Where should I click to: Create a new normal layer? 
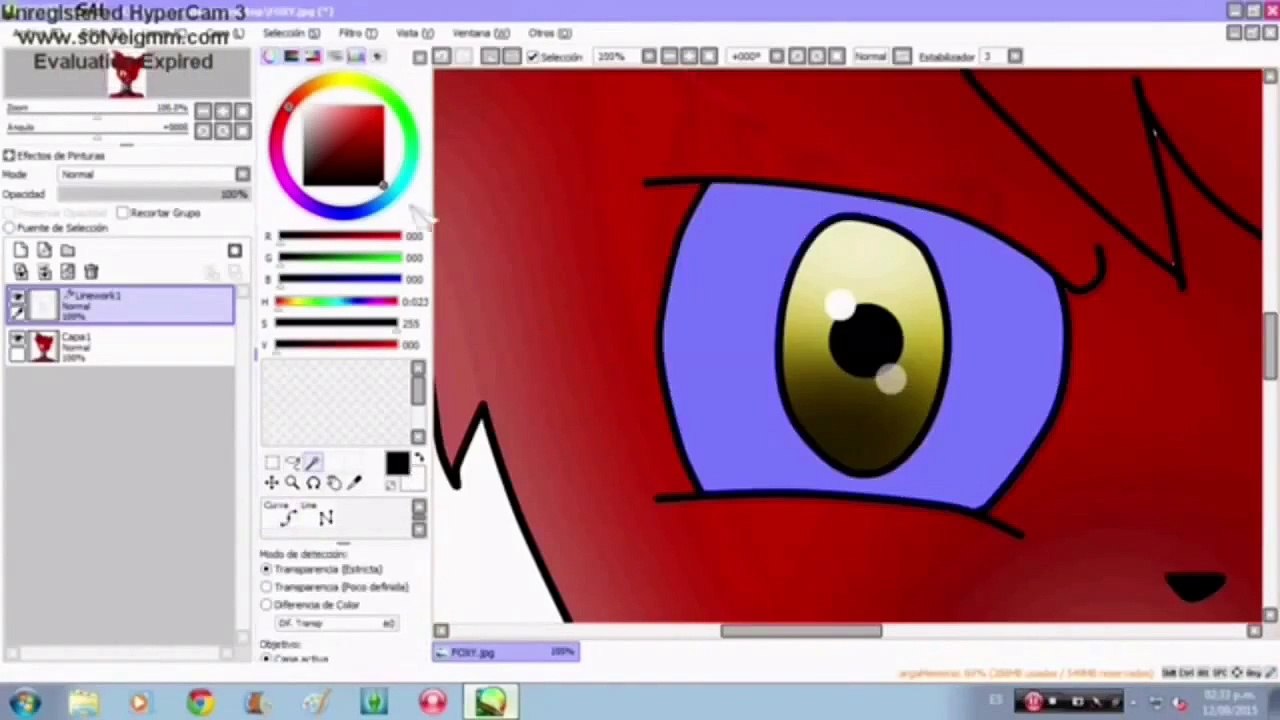tap(21, 251)
